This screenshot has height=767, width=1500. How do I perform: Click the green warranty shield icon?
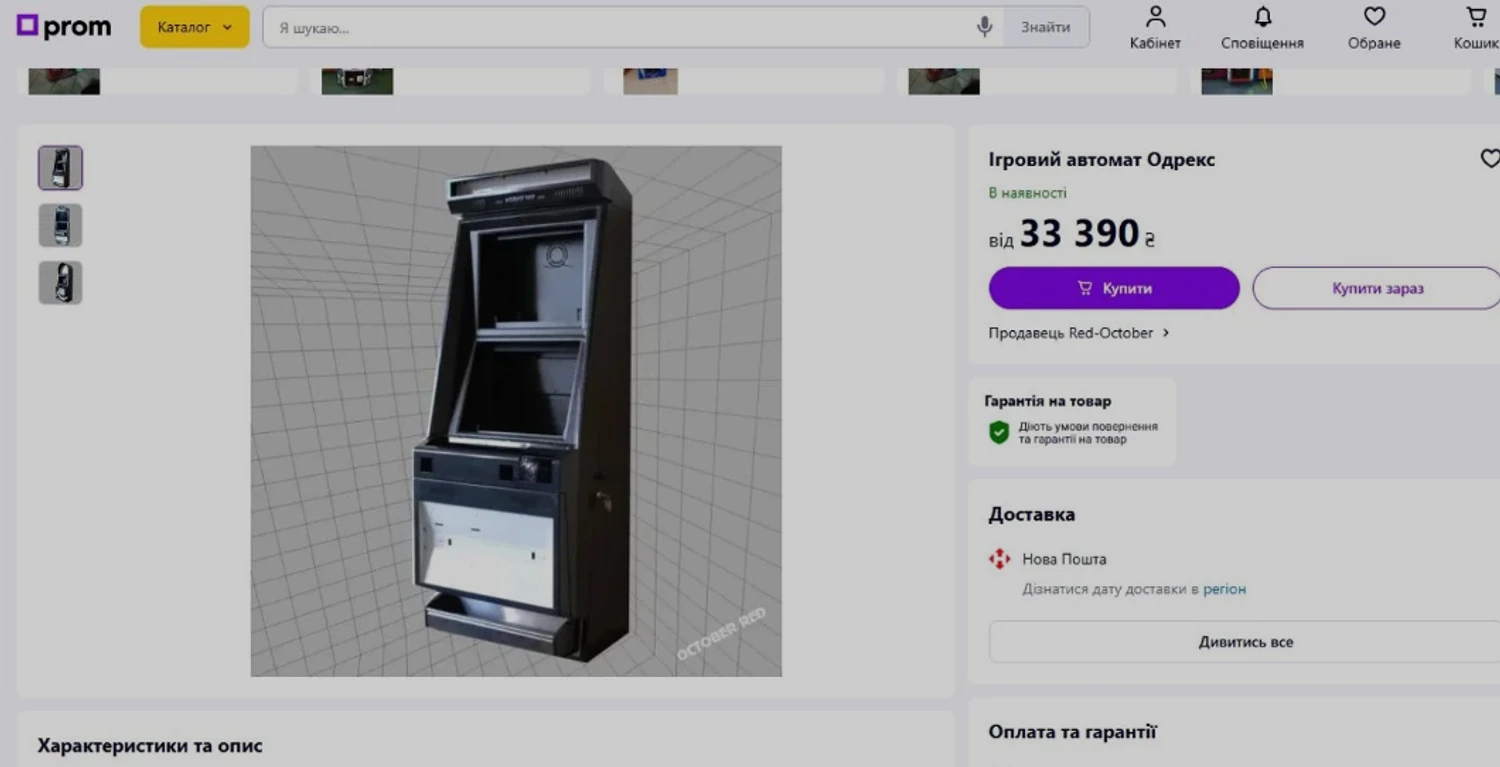pyautogui.click(x=999, y=432)
